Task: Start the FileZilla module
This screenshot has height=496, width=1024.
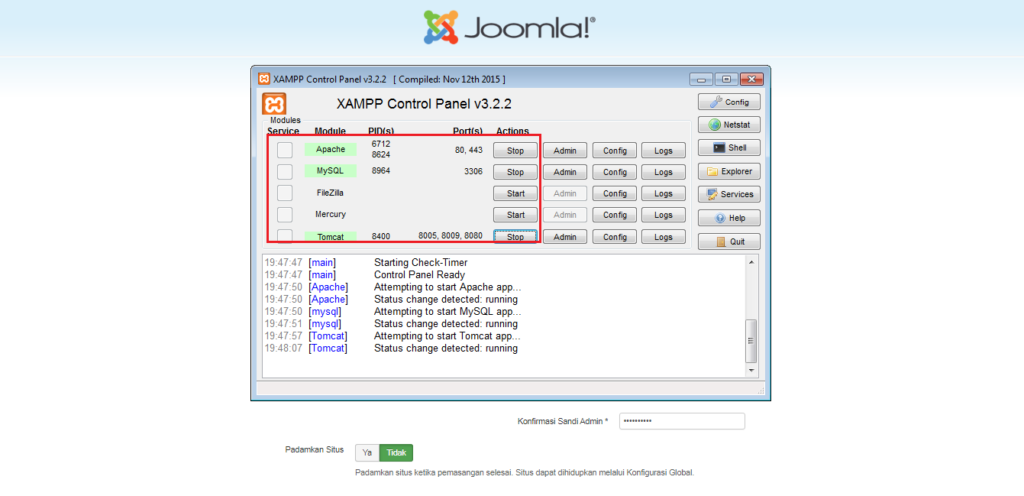Action: coord(515,194)
